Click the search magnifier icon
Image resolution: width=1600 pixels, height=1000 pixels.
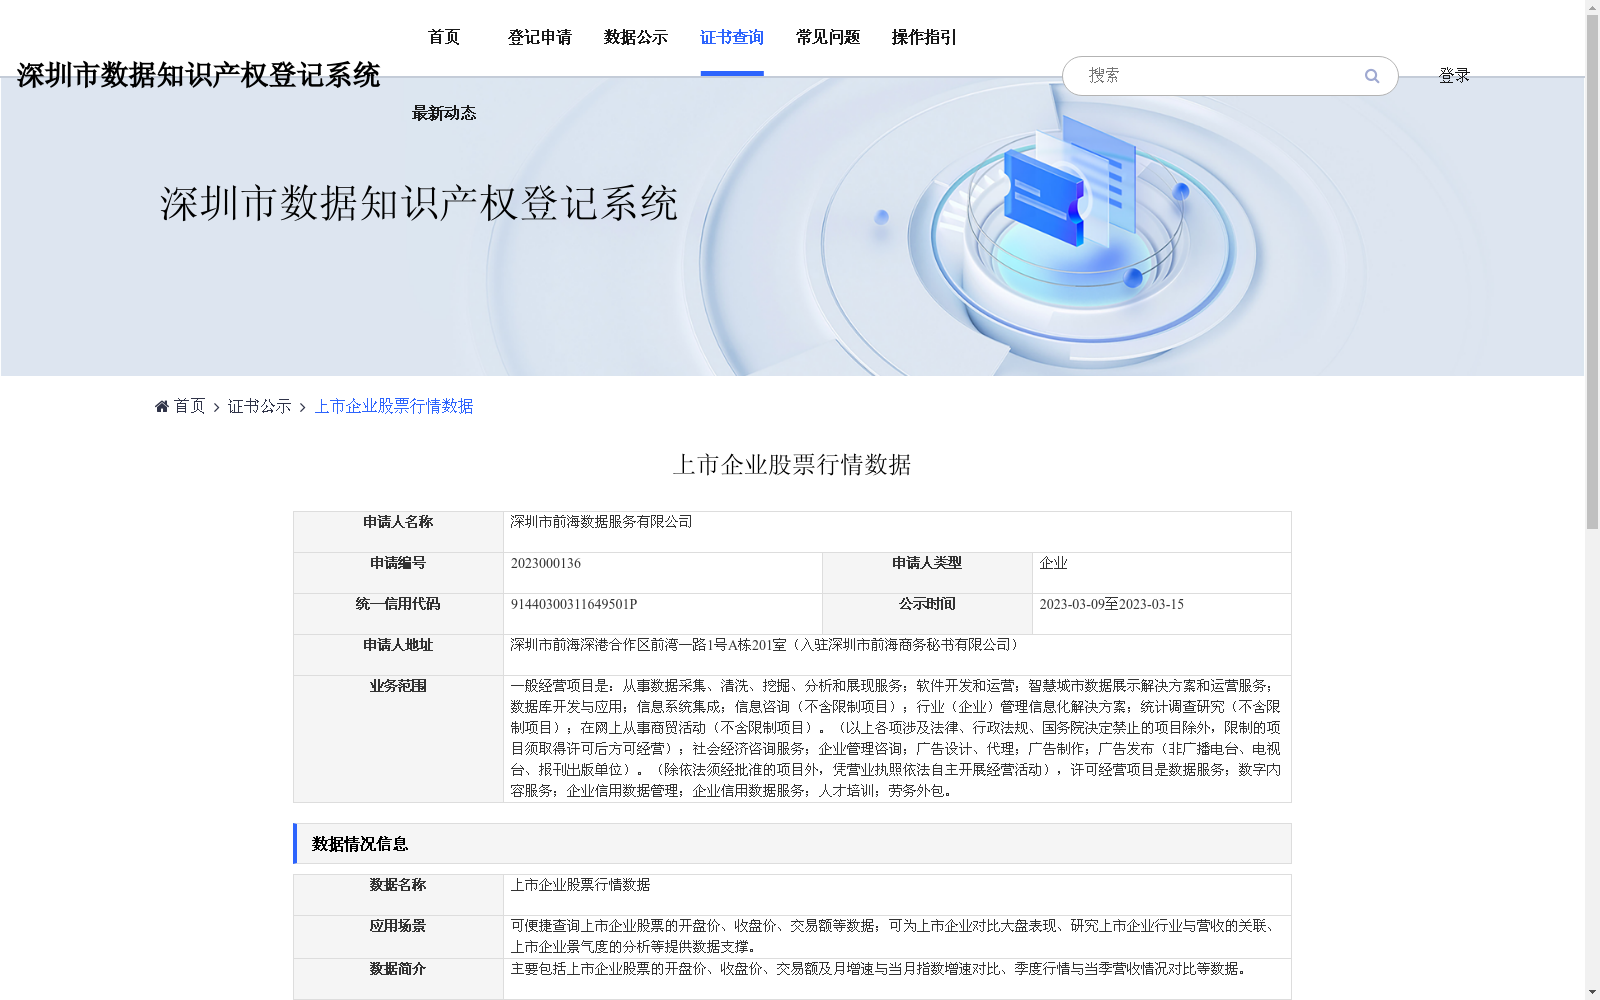[1371, 75]
